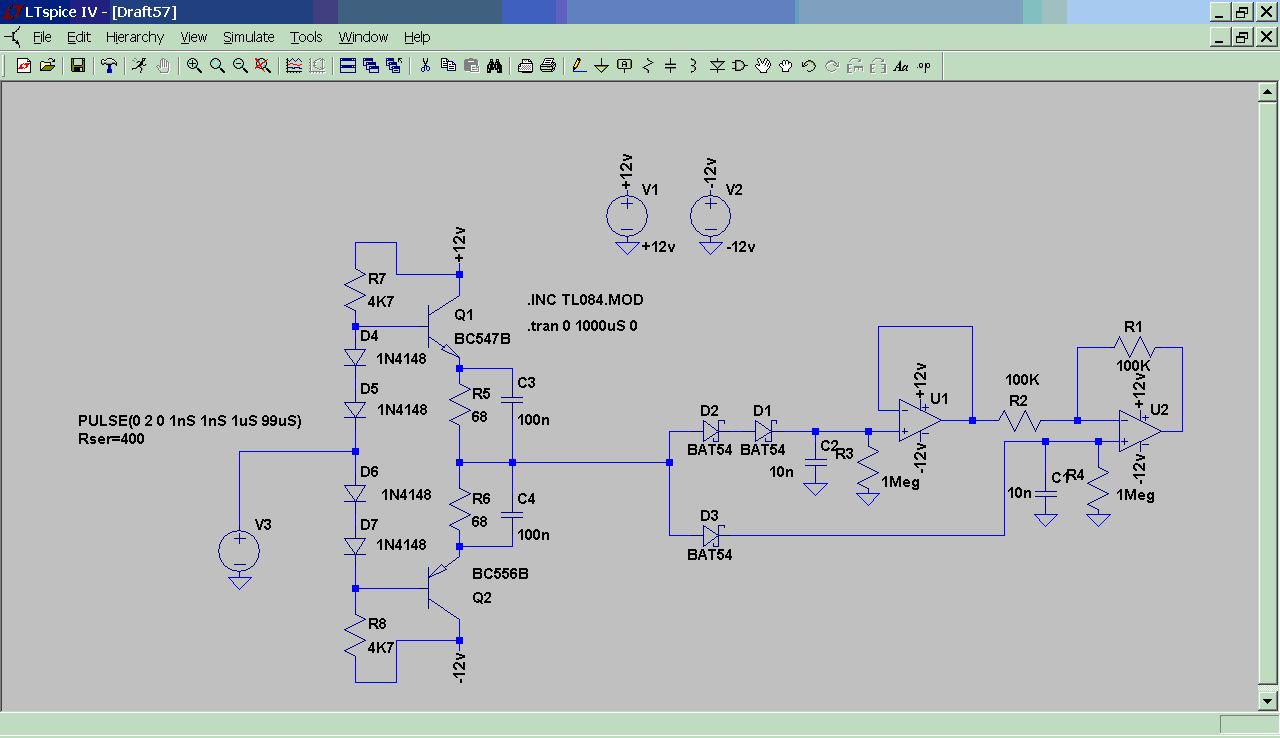1280x738 pixels.
Task: Open the Hierarchy menu
Action: pos(134,37)
